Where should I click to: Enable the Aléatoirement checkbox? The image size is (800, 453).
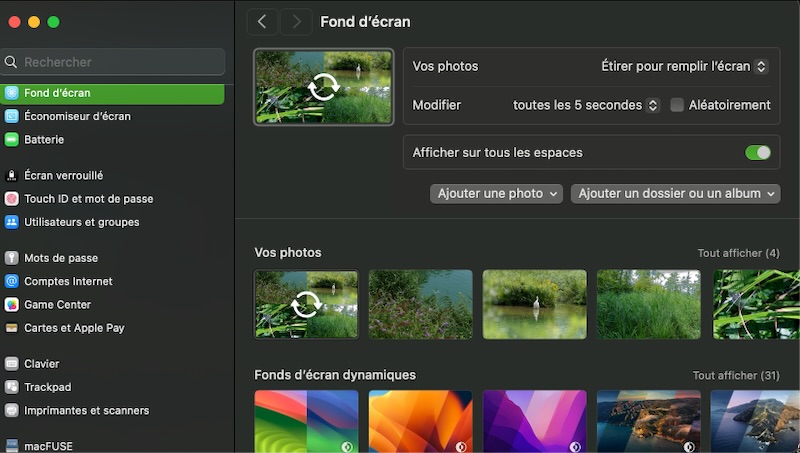click(x=677, y=105)
